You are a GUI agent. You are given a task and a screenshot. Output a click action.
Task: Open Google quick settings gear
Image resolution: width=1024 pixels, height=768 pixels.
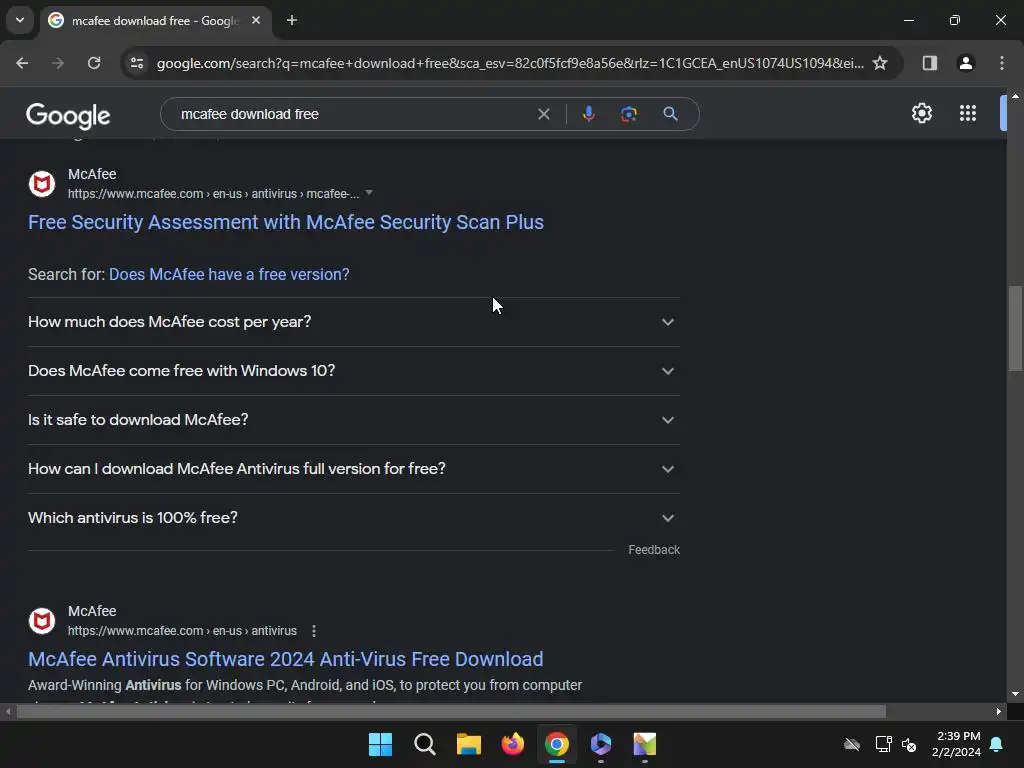[921, 114]
